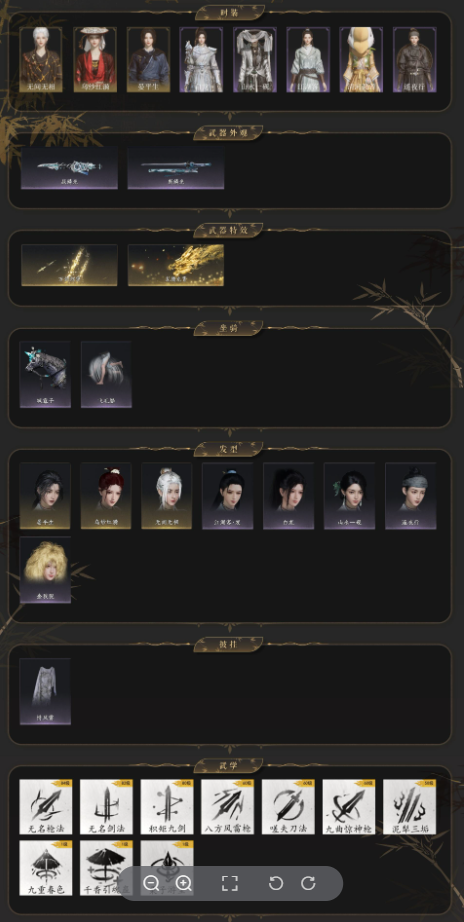Screen dimensions: 464x922
Task: Rotate the image counterclockwise
Action: [276, 883]
